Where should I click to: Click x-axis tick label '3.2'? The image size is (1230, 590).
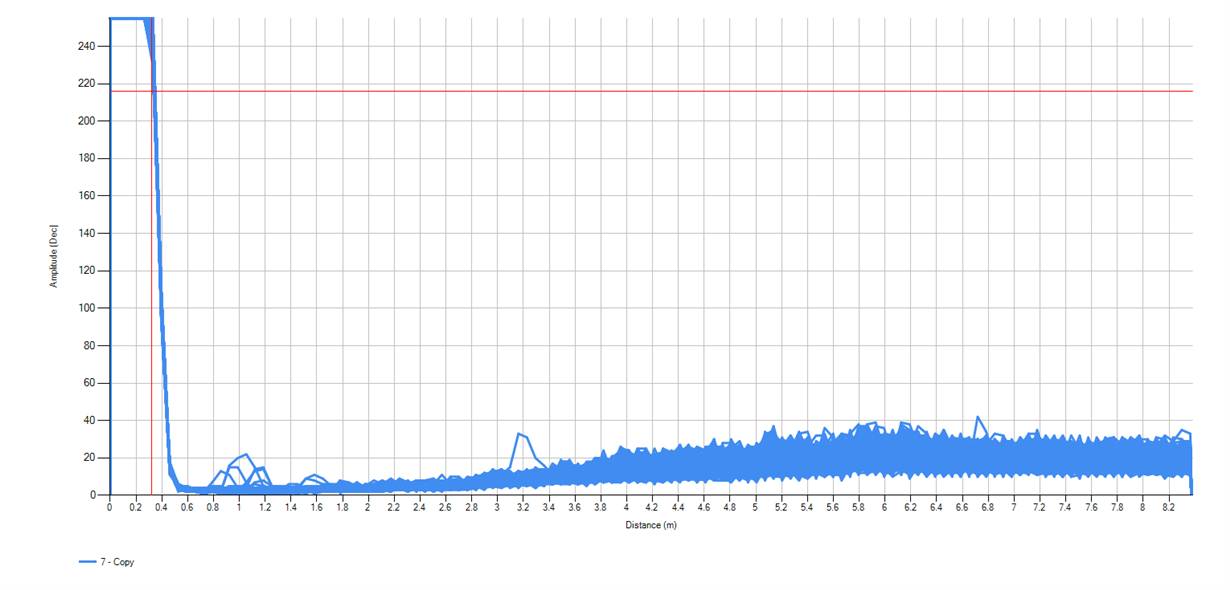pos(523,508)
